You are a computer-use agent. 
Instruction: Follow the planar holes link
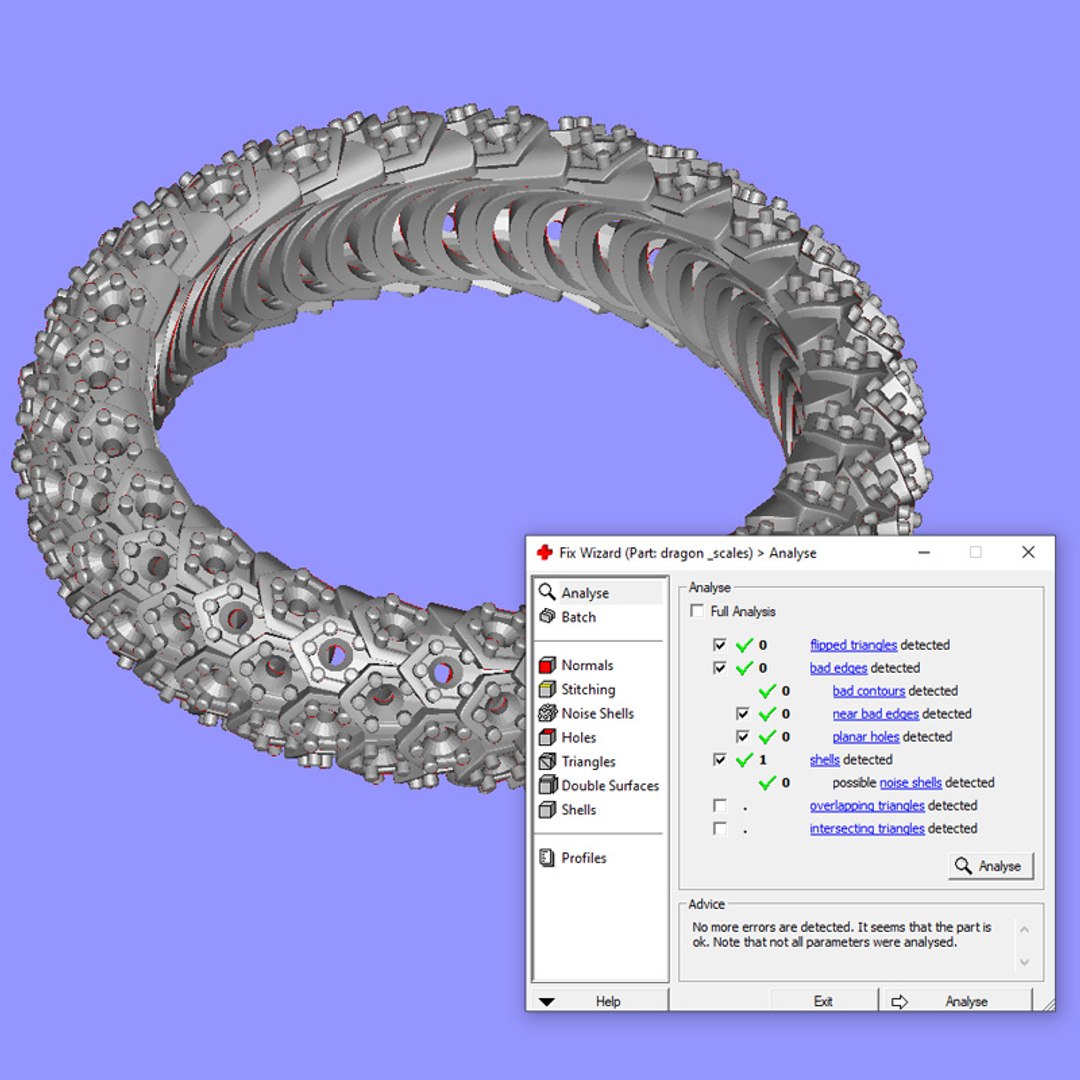[x=866, y=736]
